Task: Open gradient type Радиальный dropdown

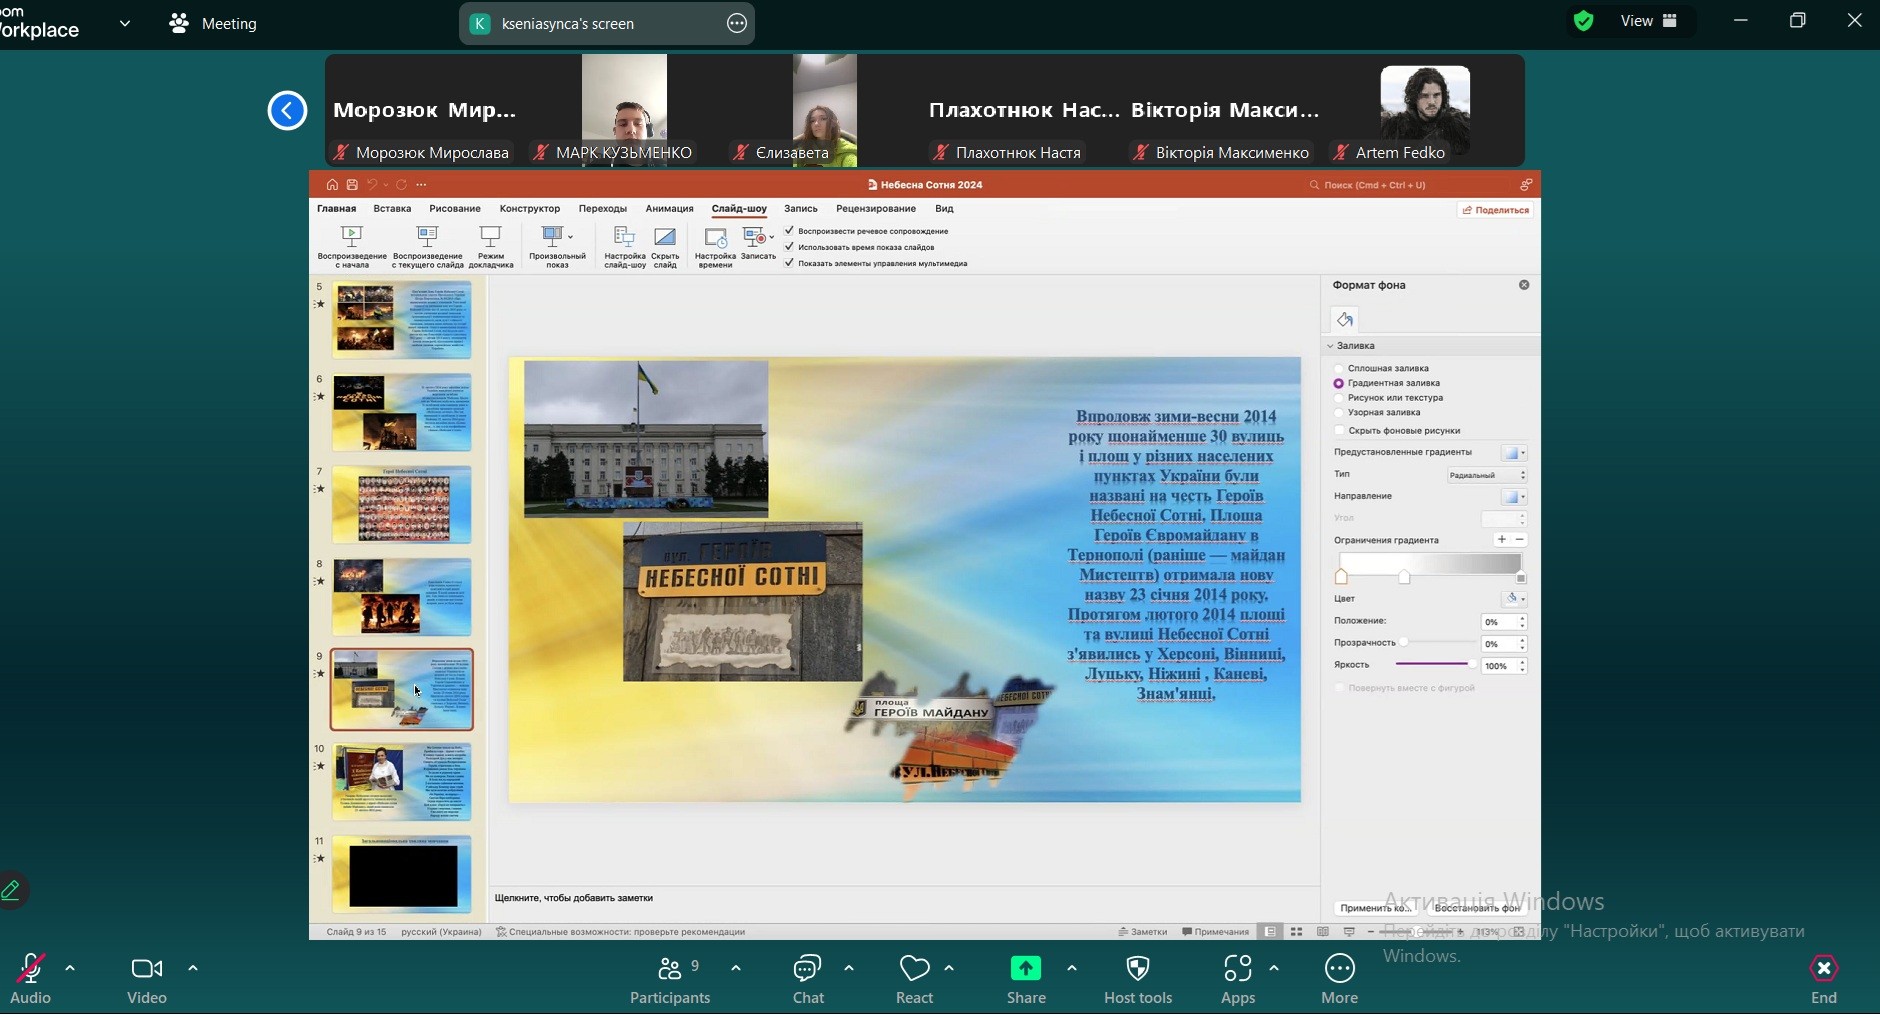Action: coord(1487,475)
